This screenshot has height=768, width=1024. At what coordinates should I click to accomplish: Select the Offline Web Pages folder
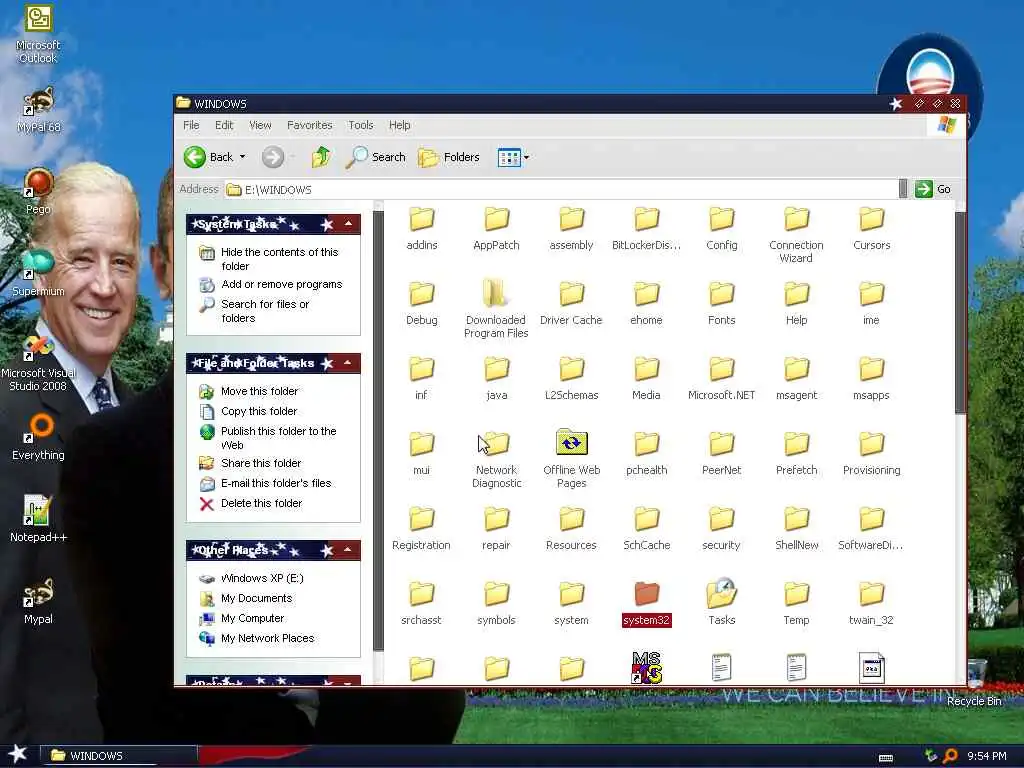[x=571, y=457]
